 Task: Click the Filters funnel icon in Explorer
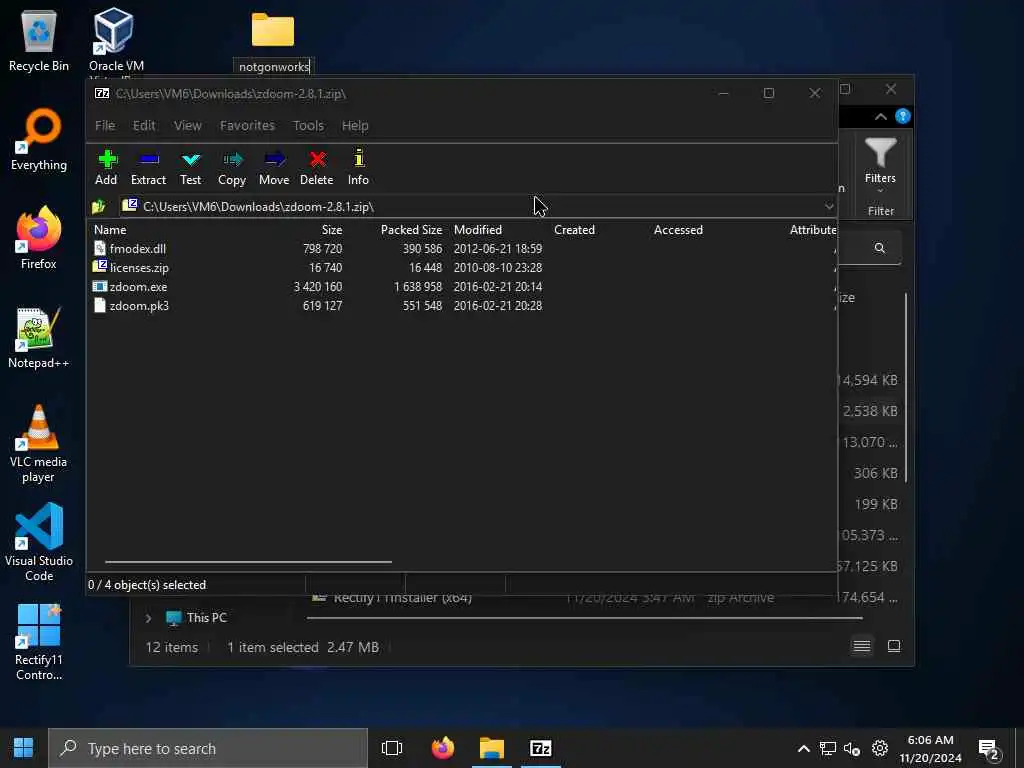pos(880,152)
